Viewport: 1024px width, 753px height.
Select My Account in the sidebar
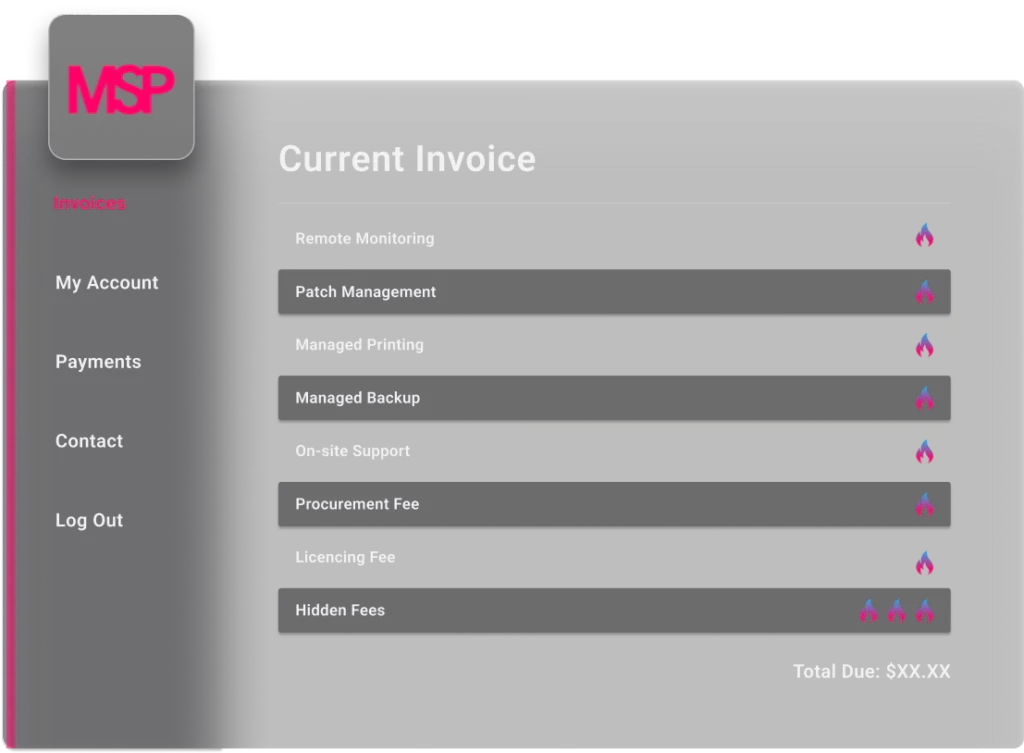click(106, 283)
